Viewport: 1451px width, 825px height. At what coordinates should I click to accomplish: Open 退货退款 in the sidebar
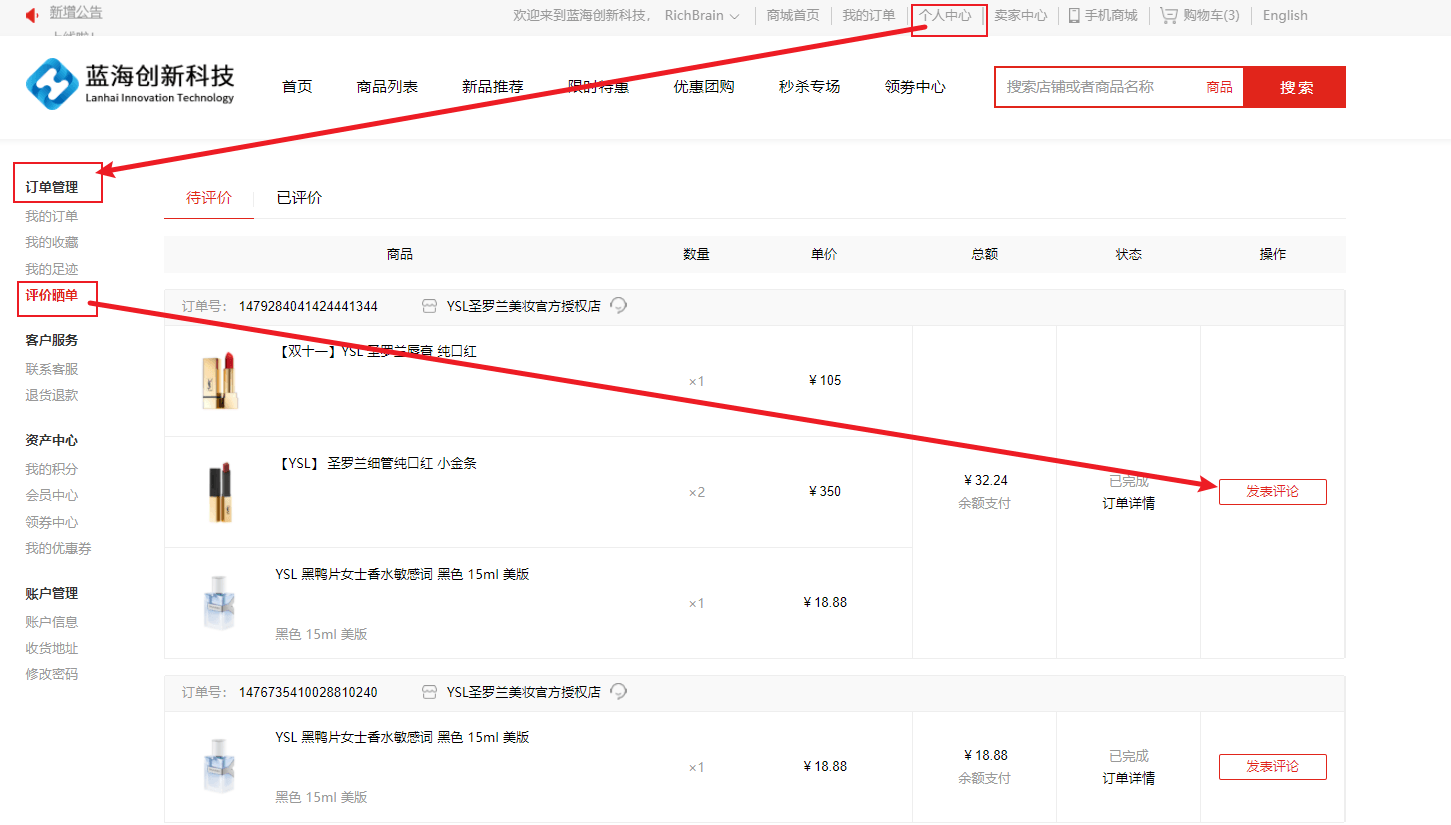(51, 395)
